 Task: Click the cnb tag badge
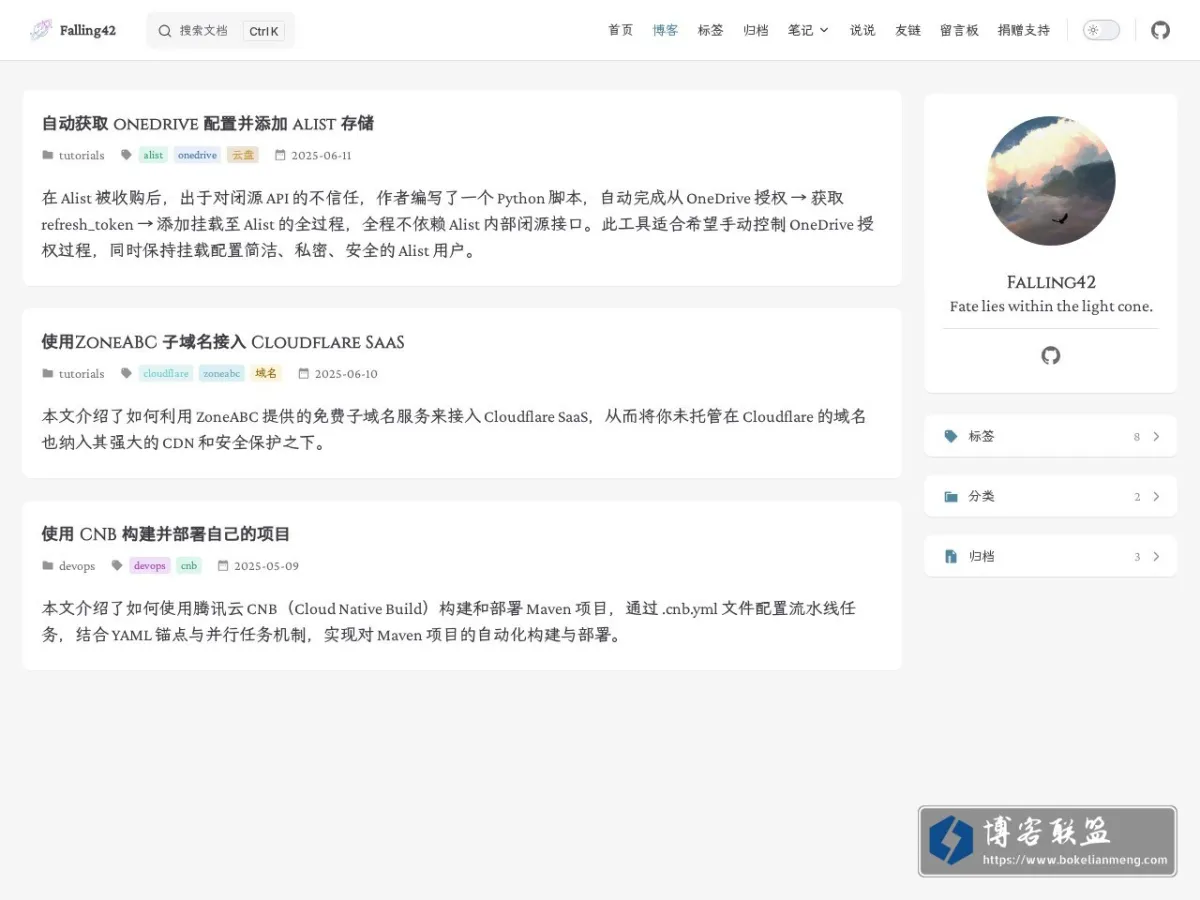pyautogui.click(x=189, y=565)
